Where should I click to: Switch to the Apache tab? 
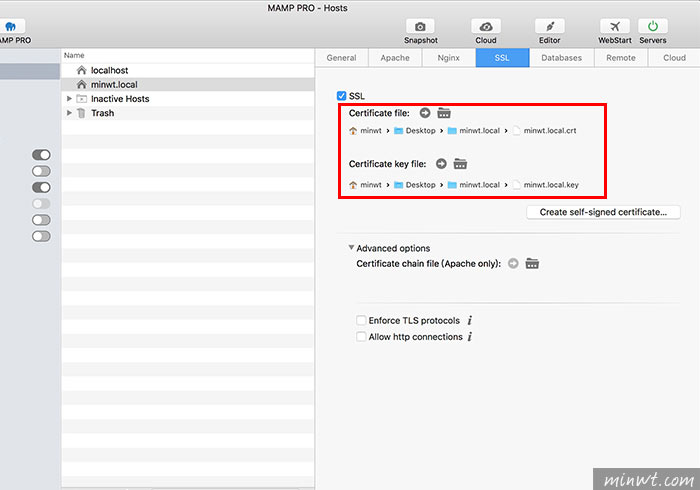(395, 58)
